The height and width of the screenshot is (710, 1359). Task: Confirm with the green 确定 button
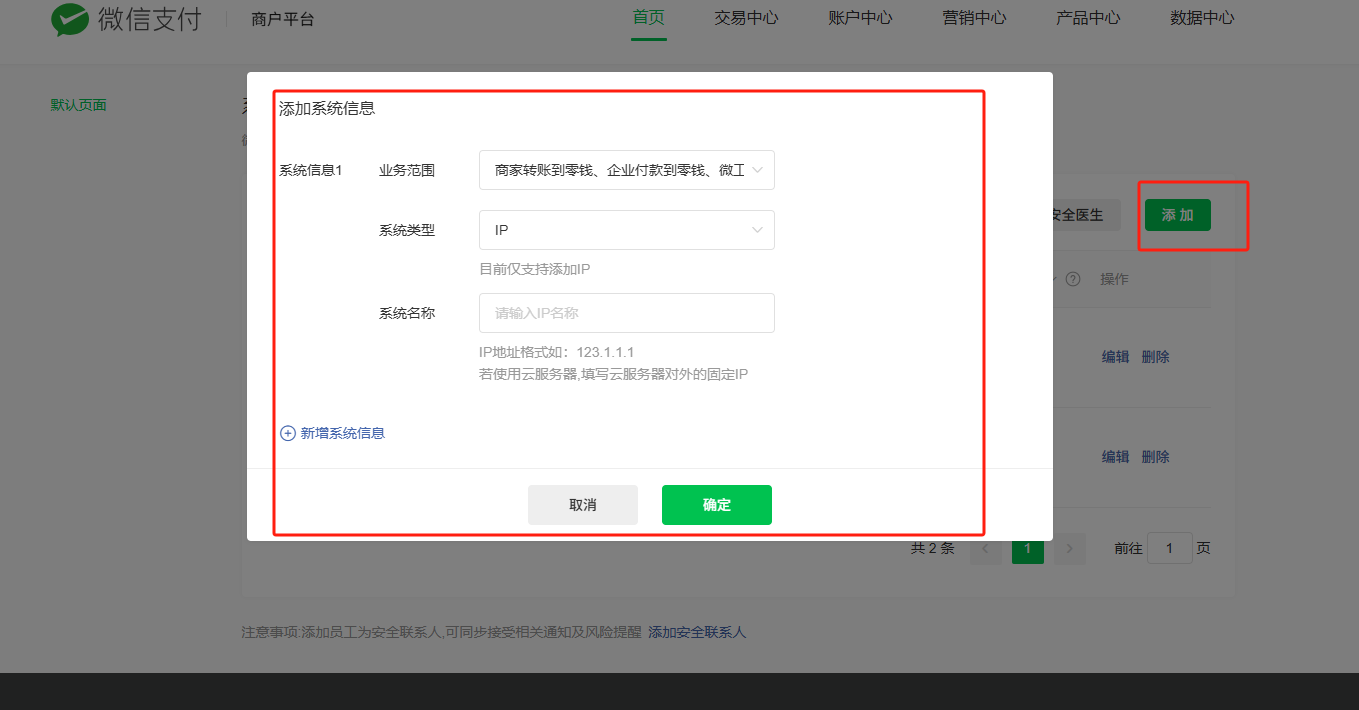coord(716,505)
